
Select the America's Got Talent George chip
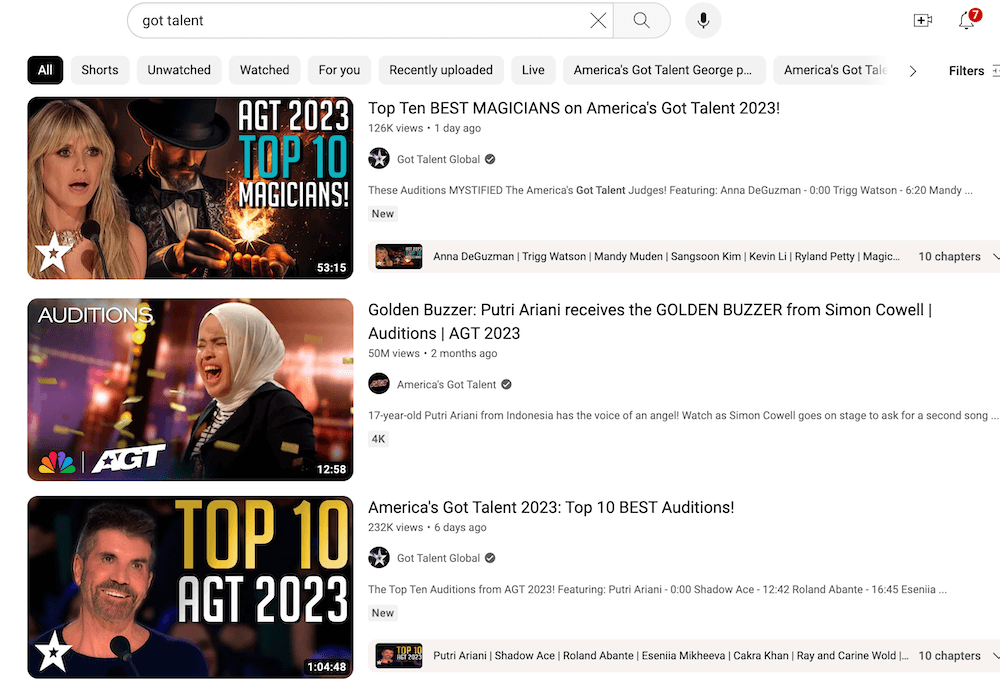click(663, 70)
